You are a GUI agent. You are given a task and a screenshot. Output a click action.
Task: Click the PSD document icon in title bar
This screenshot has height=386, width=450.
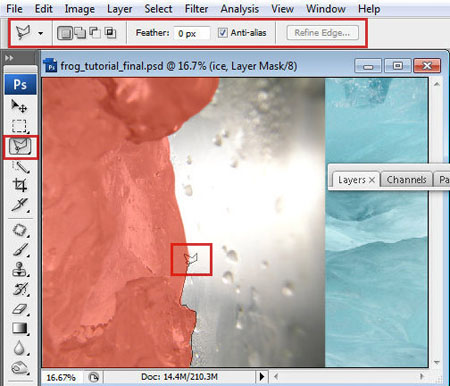[51, 66]
